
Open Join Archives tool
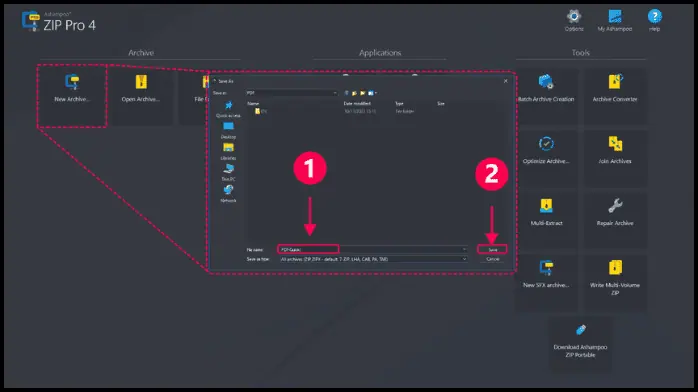point(615,150)
